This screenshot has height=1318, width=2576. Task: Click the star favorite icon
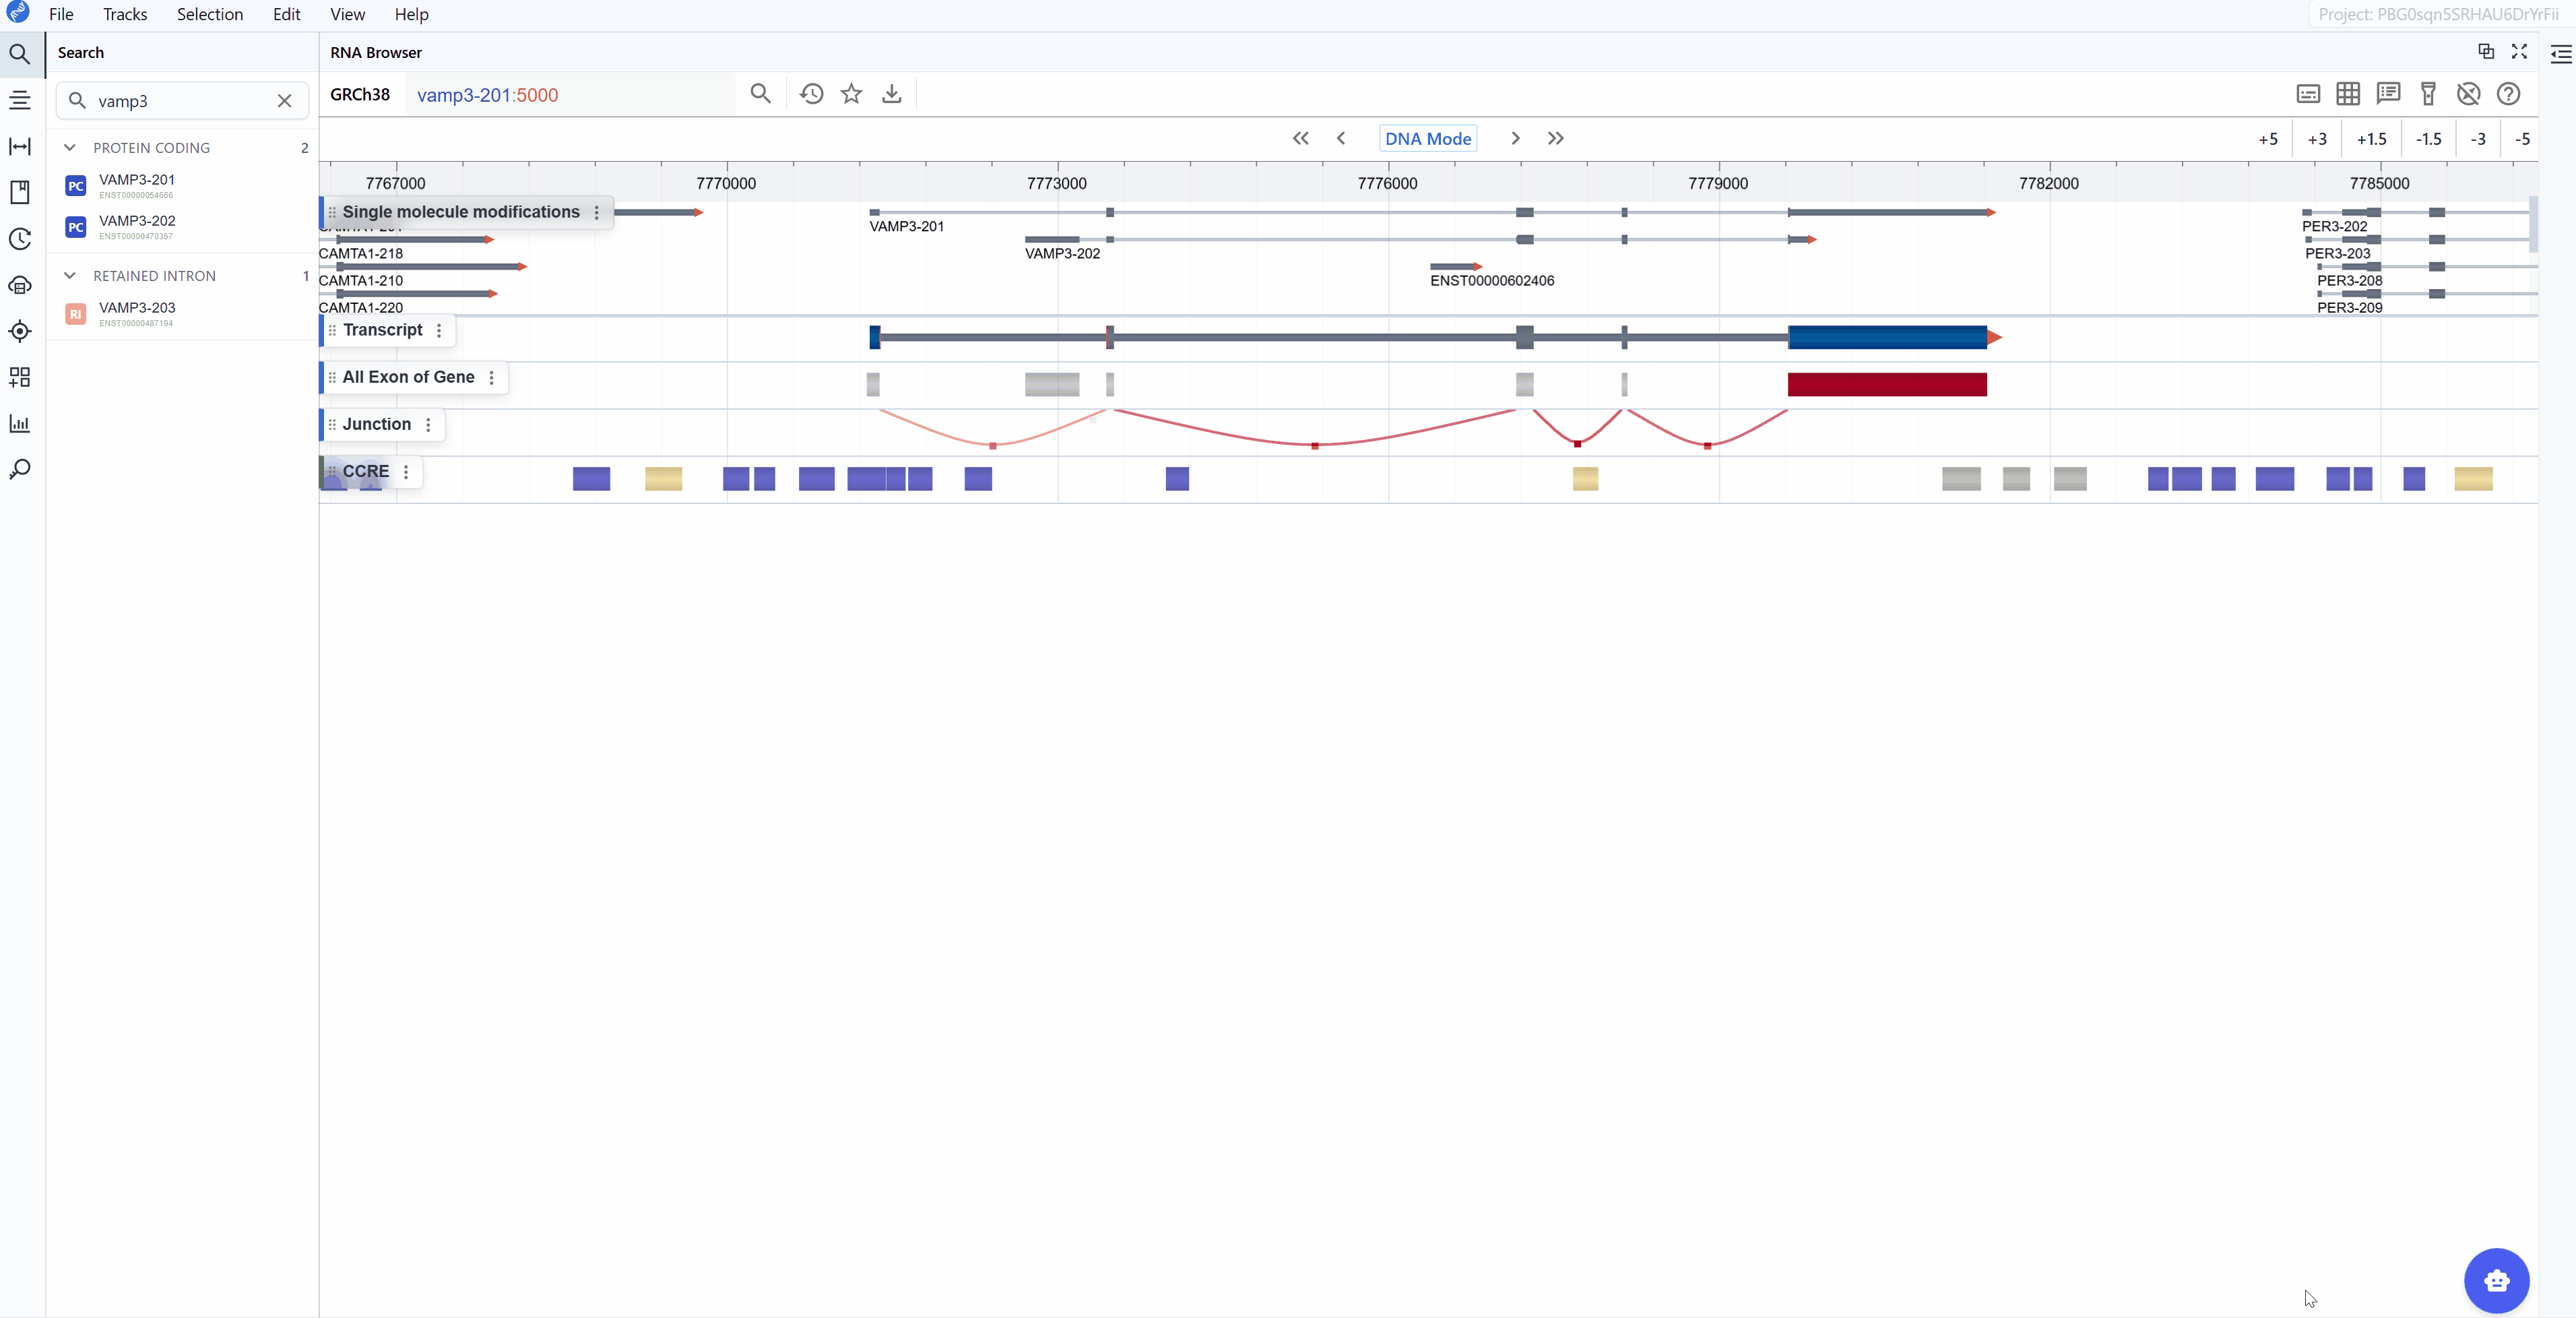(851, 94)
